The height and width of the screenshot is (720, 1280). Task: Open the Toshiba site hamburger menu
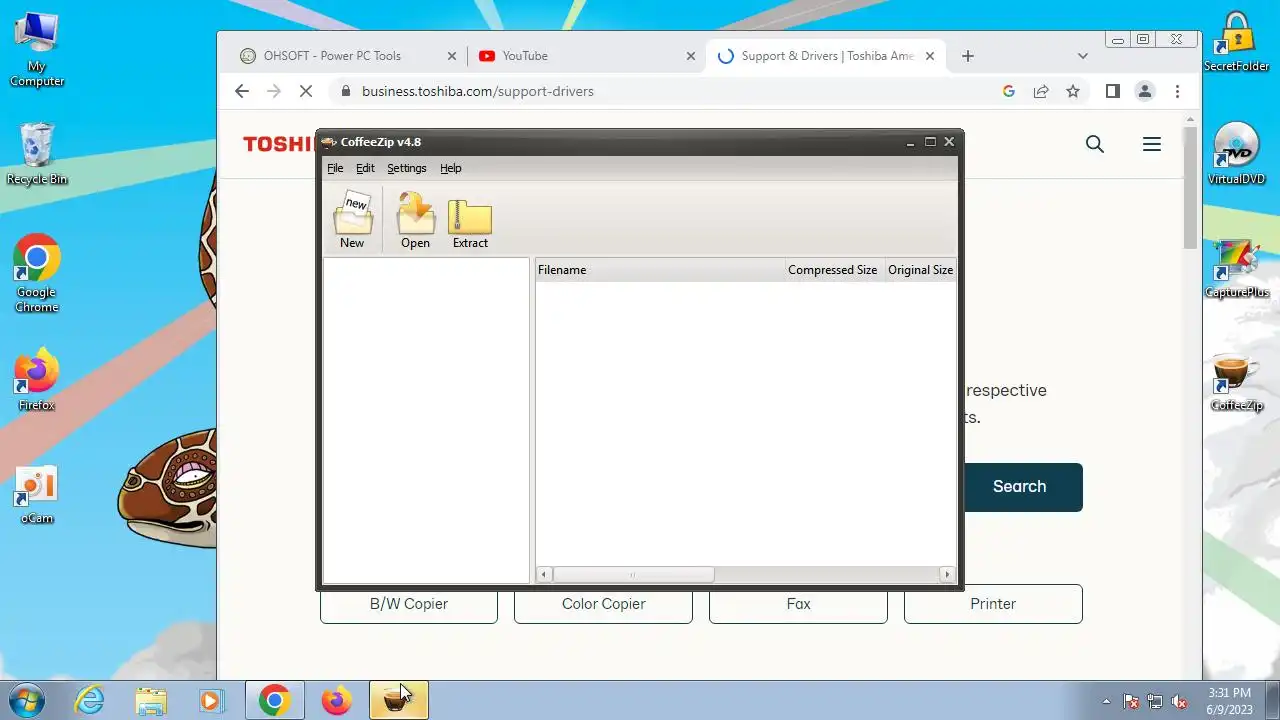(x=1152, y=144)
